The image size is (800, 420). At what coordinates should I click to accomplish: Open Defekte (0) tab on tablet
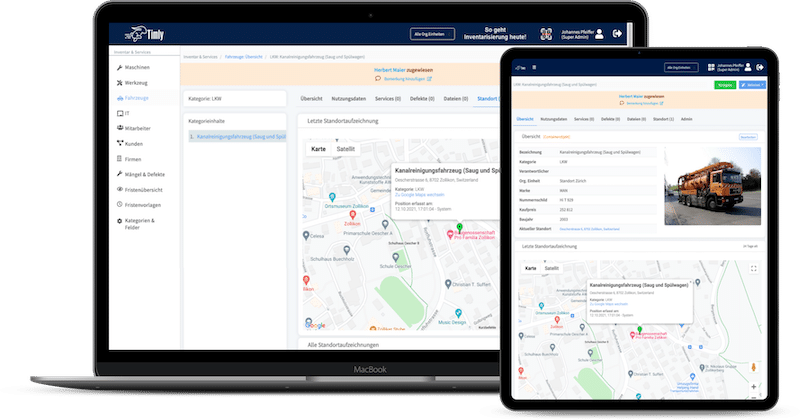pos(610,119)
